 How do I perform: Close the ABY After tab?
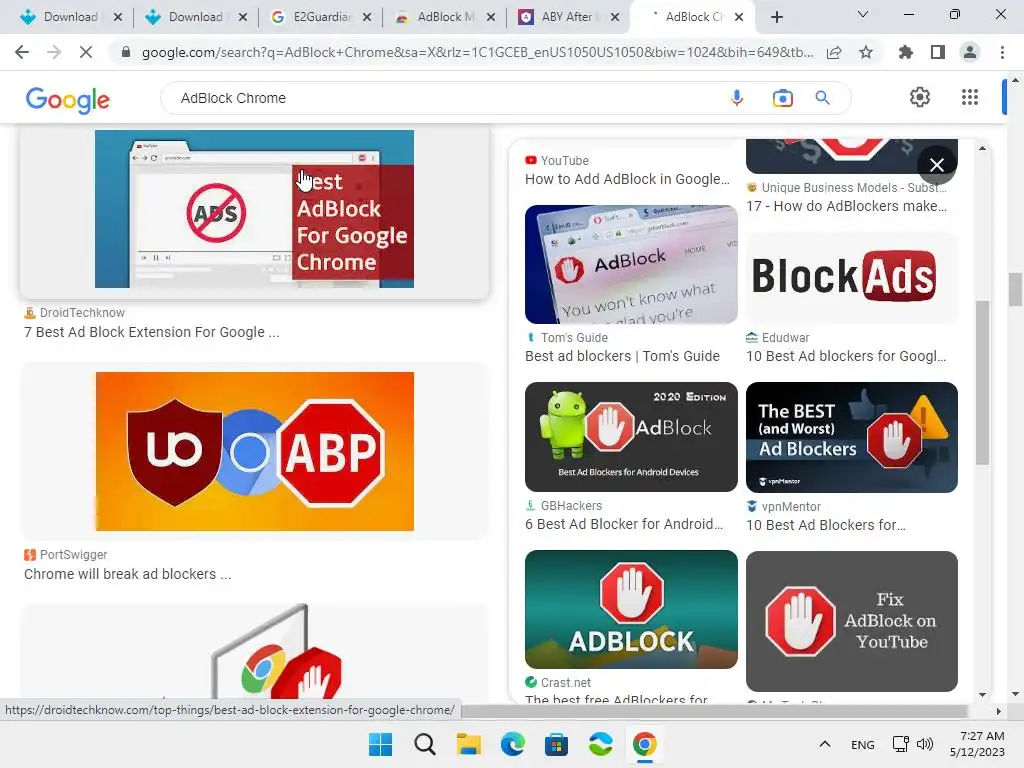(615, 17)
